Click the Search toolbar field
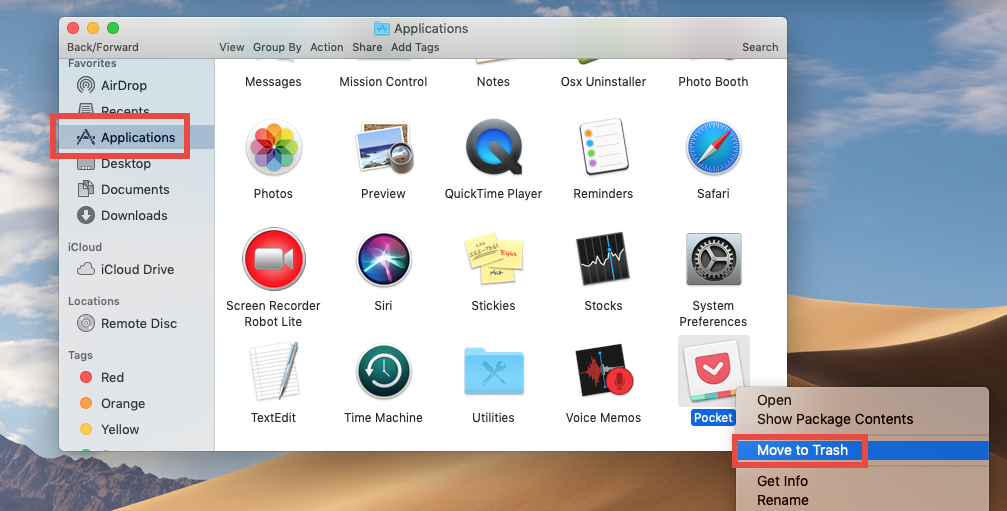This screenshot has width=1007, height=511. [x=760, y=47]
